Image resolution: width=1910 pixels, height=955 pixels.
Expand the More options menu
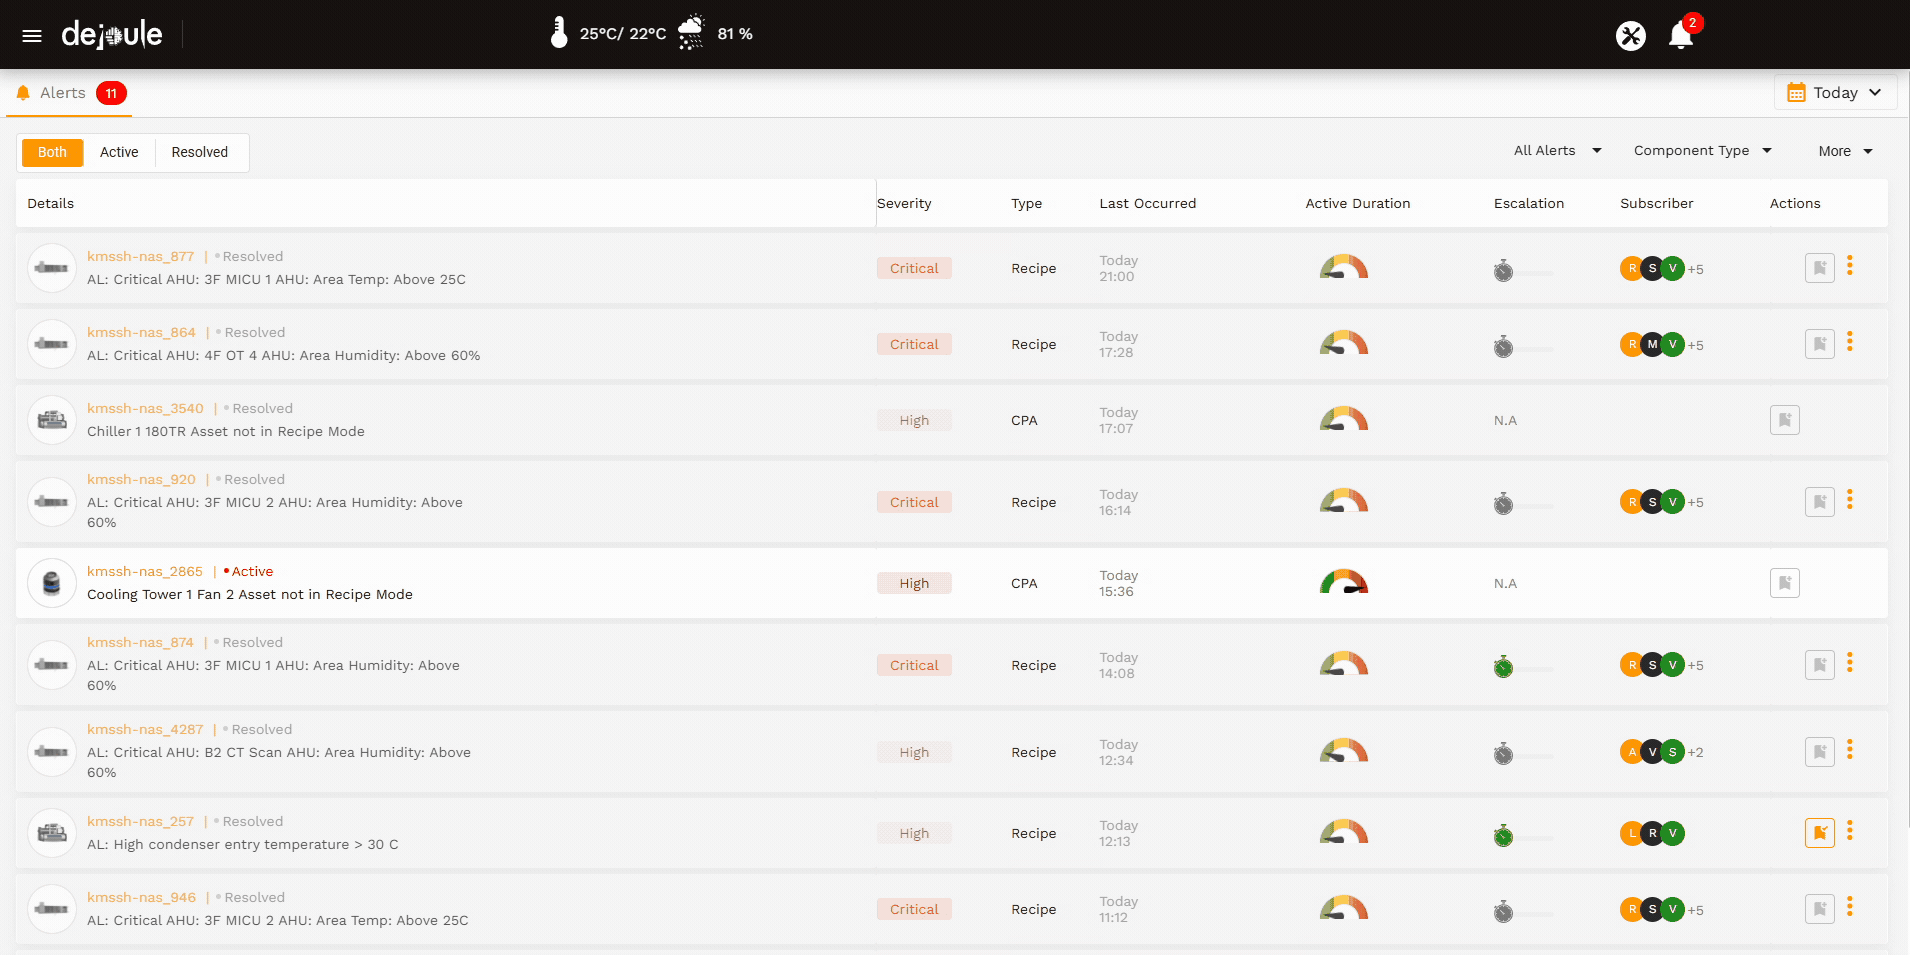pyautogui.click(x=1844, y=151)
